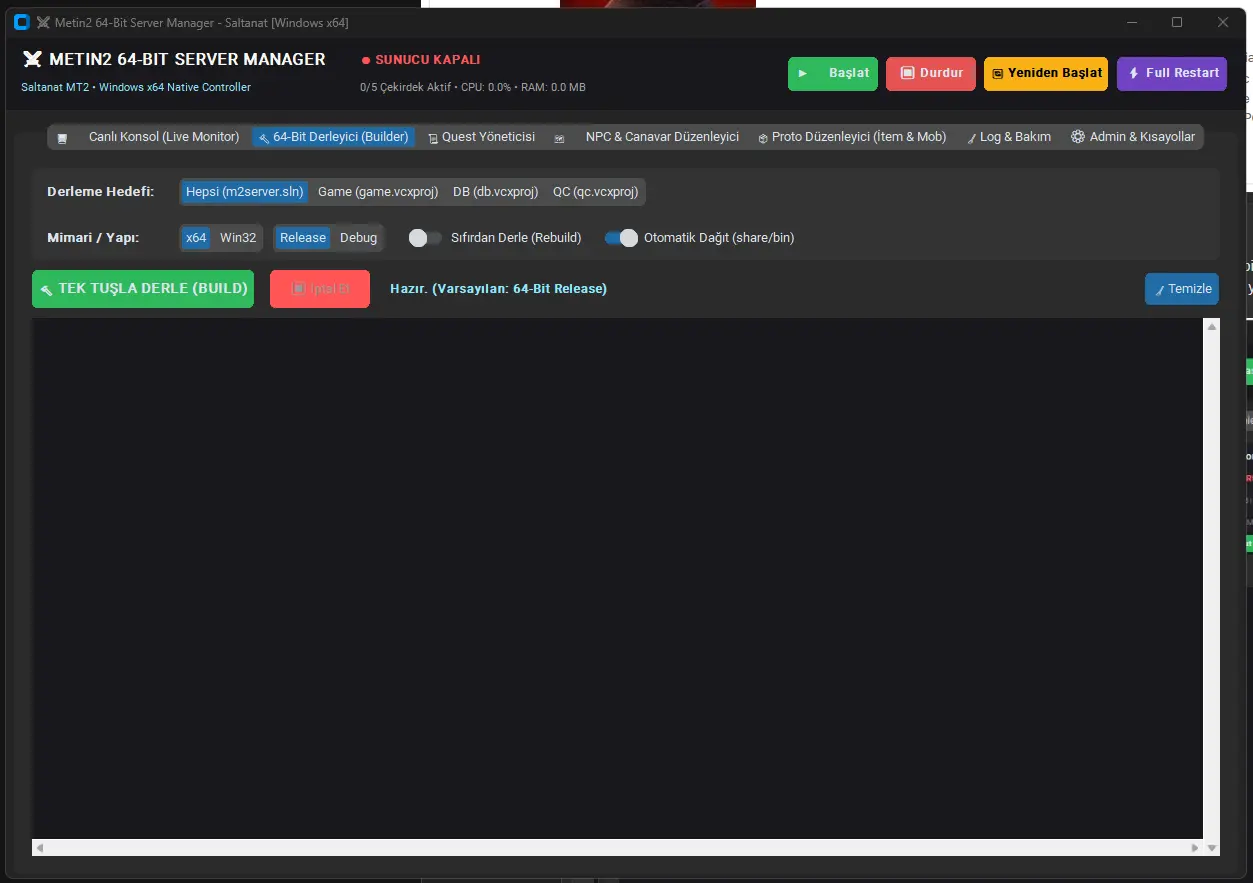Switch to the 64-Bit Derleyici (Builder) tab
This screenshot has width=1253, height=883.
tap(333, 137)
